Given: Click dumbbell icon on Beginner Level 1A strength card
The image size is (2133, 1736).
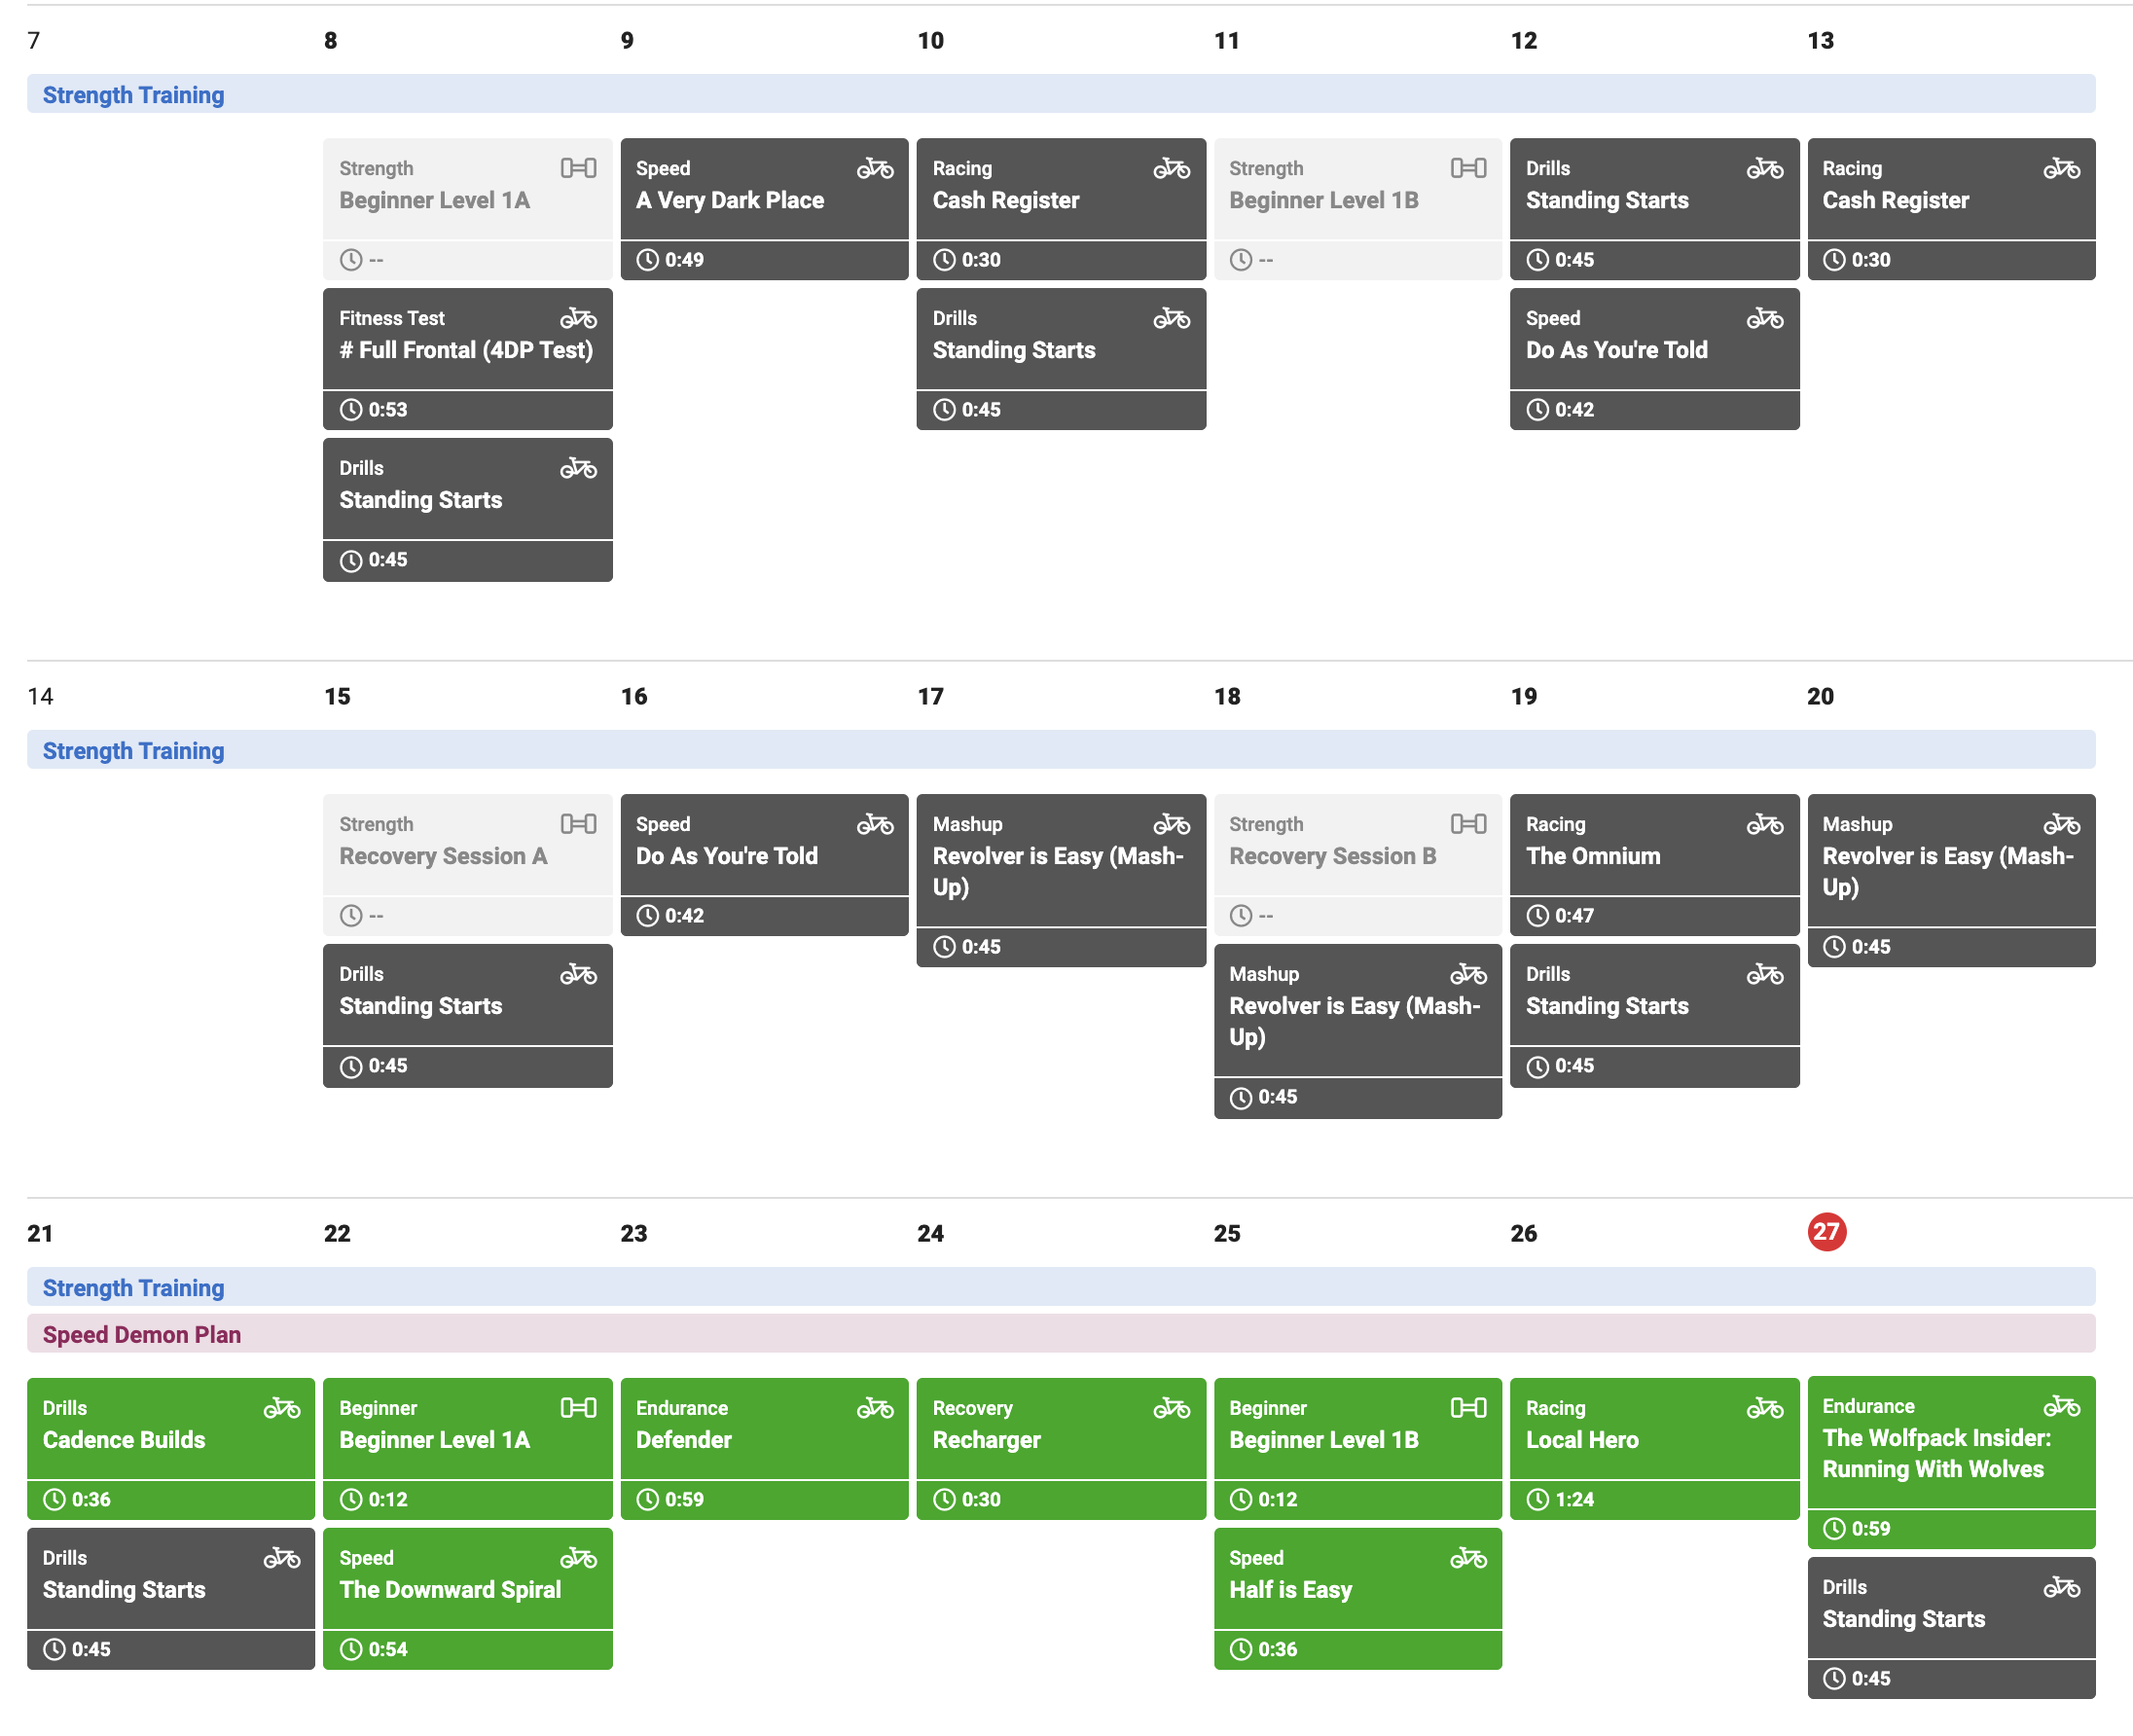Looking at the screenshot, I should click(578, 168).
